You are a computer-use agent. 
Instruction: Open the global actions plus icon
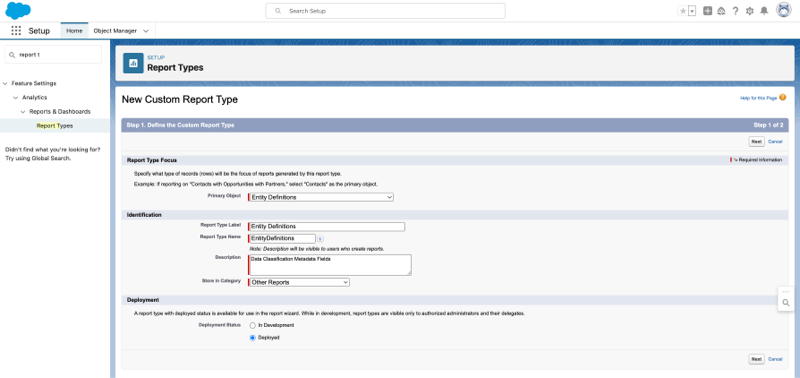[707, 11]
